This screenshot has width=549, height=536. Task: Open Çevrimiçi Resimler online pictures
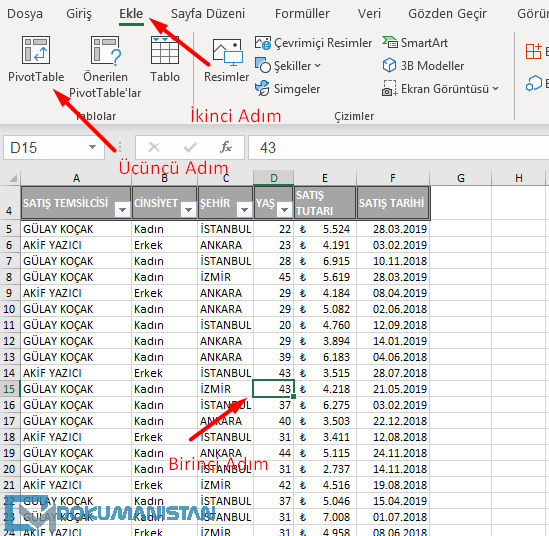pos(313,43)
